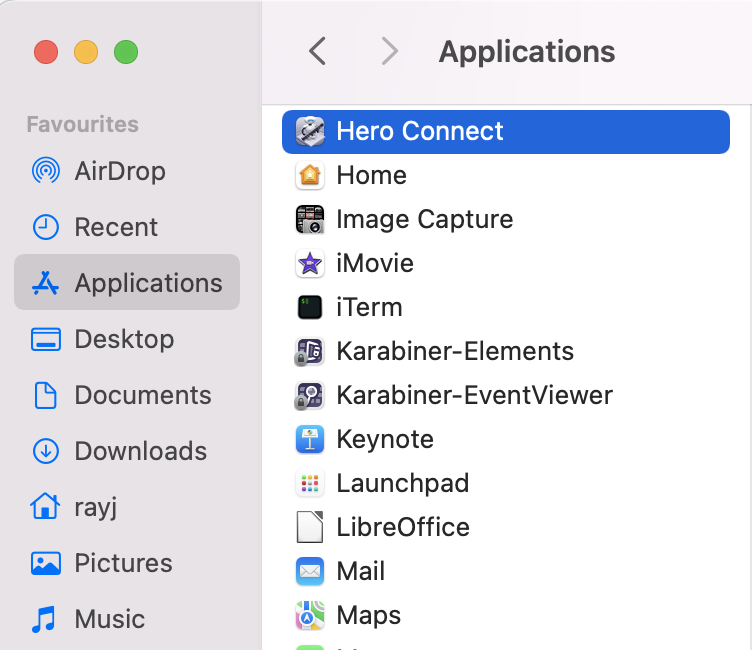Click the iMovie star icon

coord(310,263)
